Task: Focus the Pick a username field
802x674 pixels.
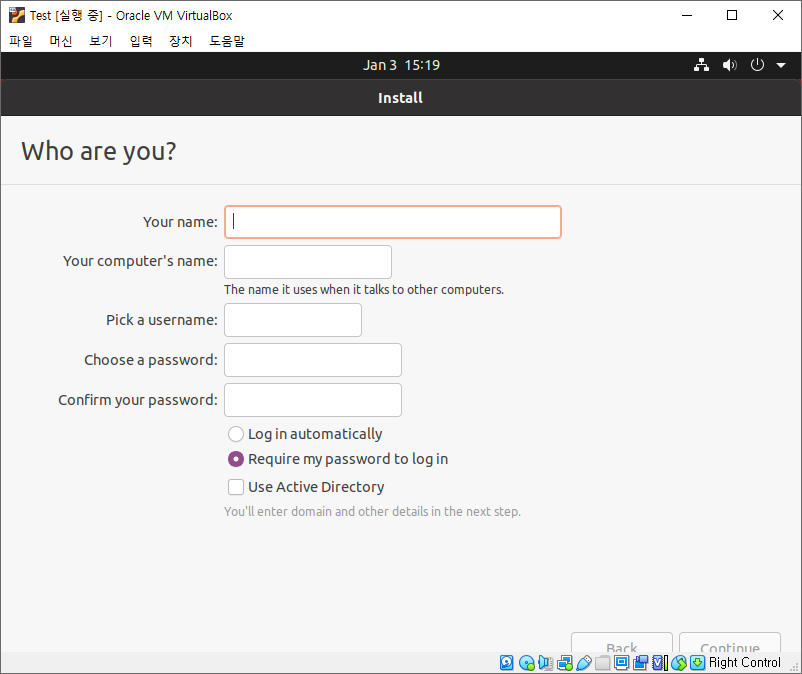Action: 293,320
